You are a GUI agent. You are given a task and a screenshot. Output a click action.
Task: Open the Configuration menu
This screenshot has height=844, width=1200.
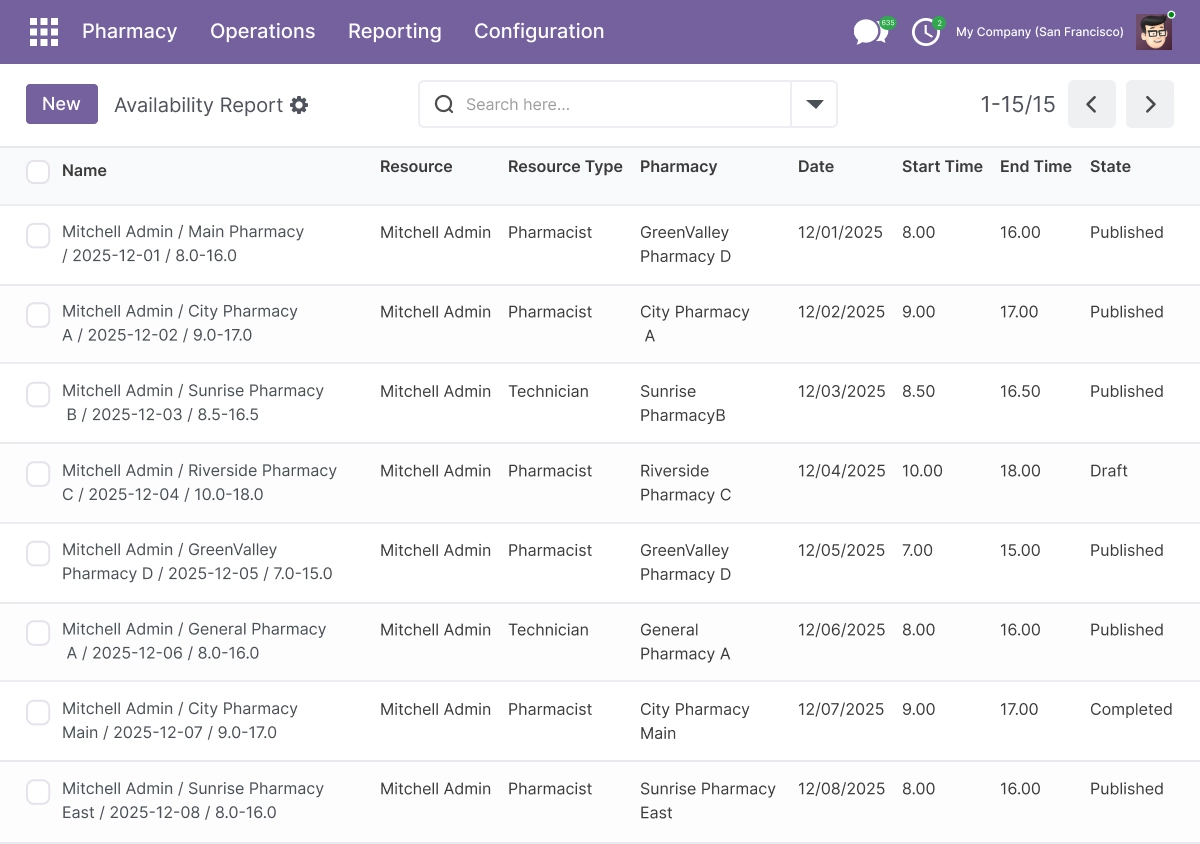(x=539, y=32)
